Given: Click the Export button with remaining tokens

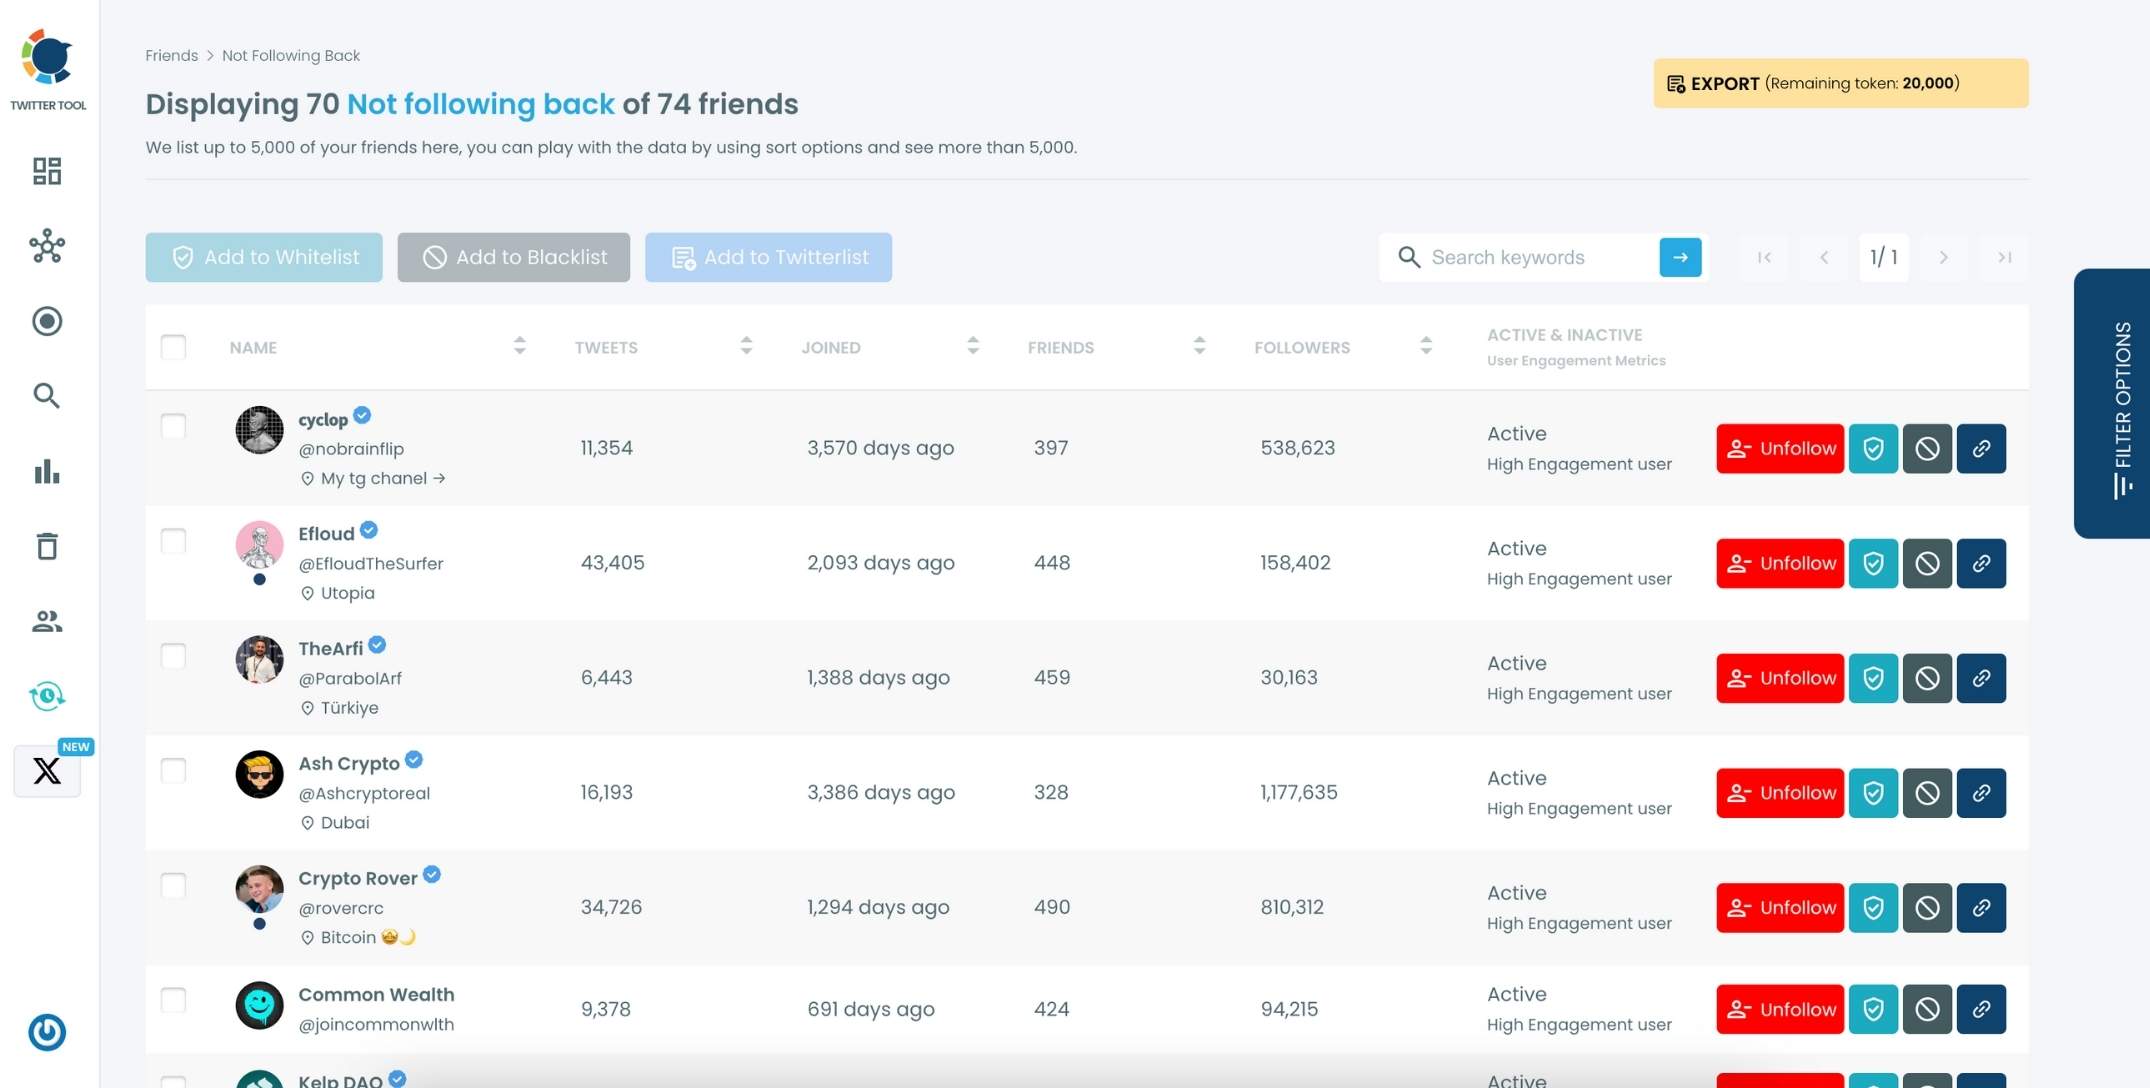Looking at the screenshot, I should click(x=1840, y=83).
